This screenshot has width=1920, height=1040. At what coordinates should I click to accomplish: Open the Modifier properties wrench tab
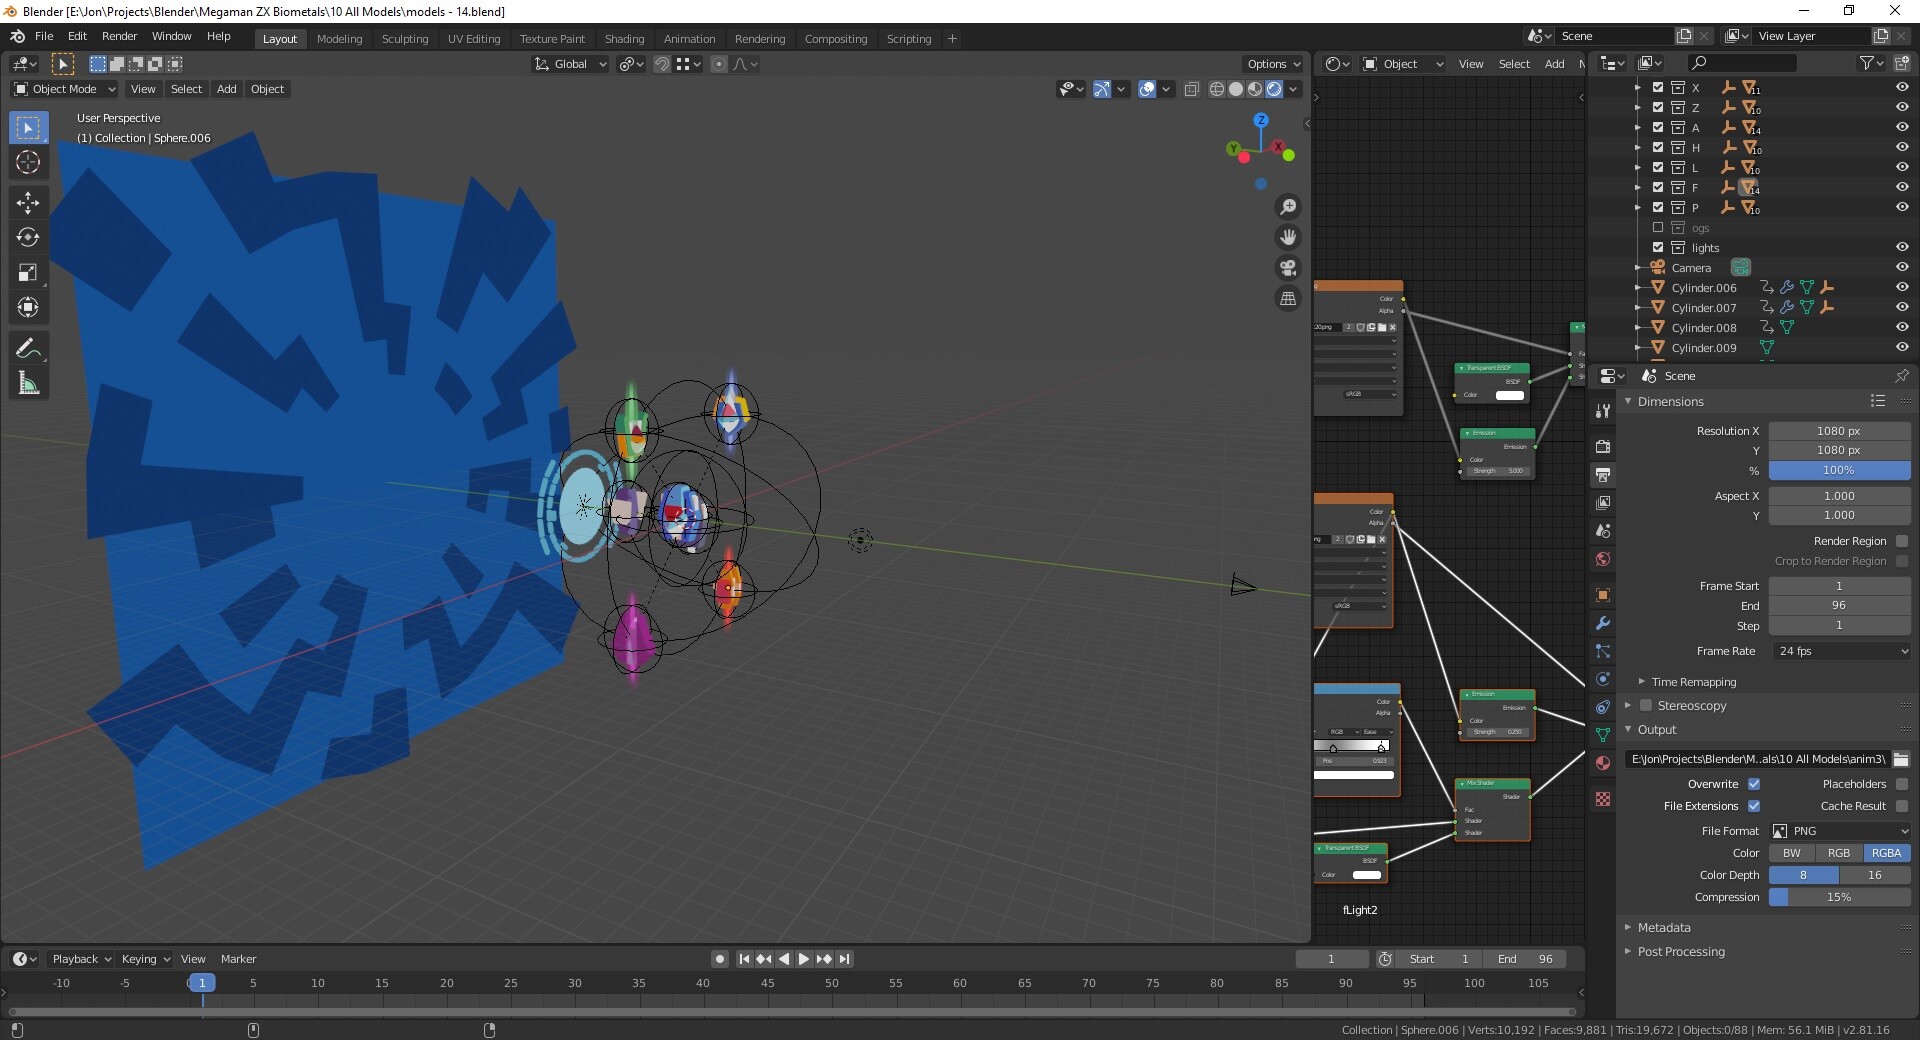coord(1603,623)
